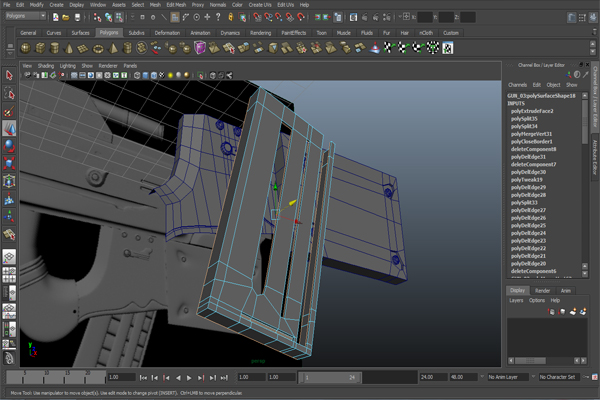Create a polygon sphere from shelf

[26, 48]
